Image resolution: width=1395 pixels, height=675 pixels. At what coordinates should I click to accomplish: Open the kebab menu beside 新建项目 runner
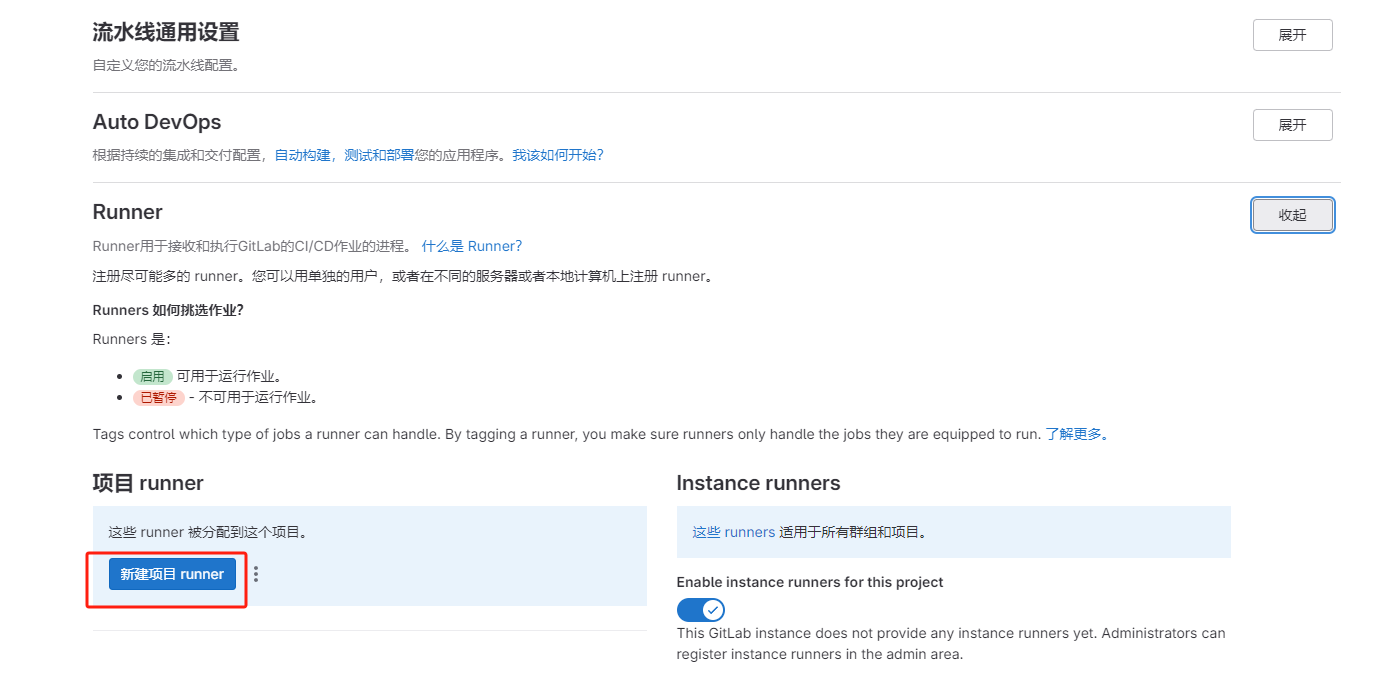(258, 573)
